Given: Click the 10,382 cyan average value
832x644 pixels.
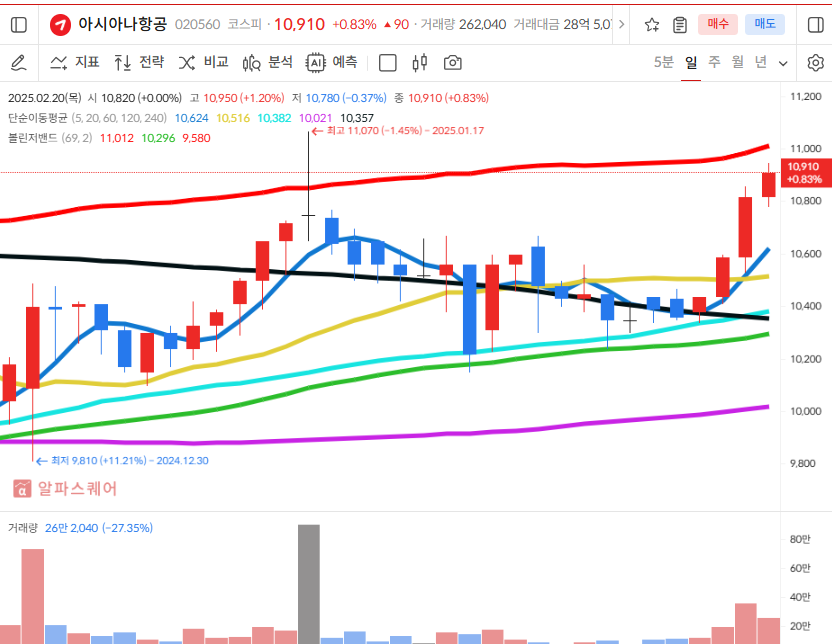Looking at the screenshot, I should 274,118.
